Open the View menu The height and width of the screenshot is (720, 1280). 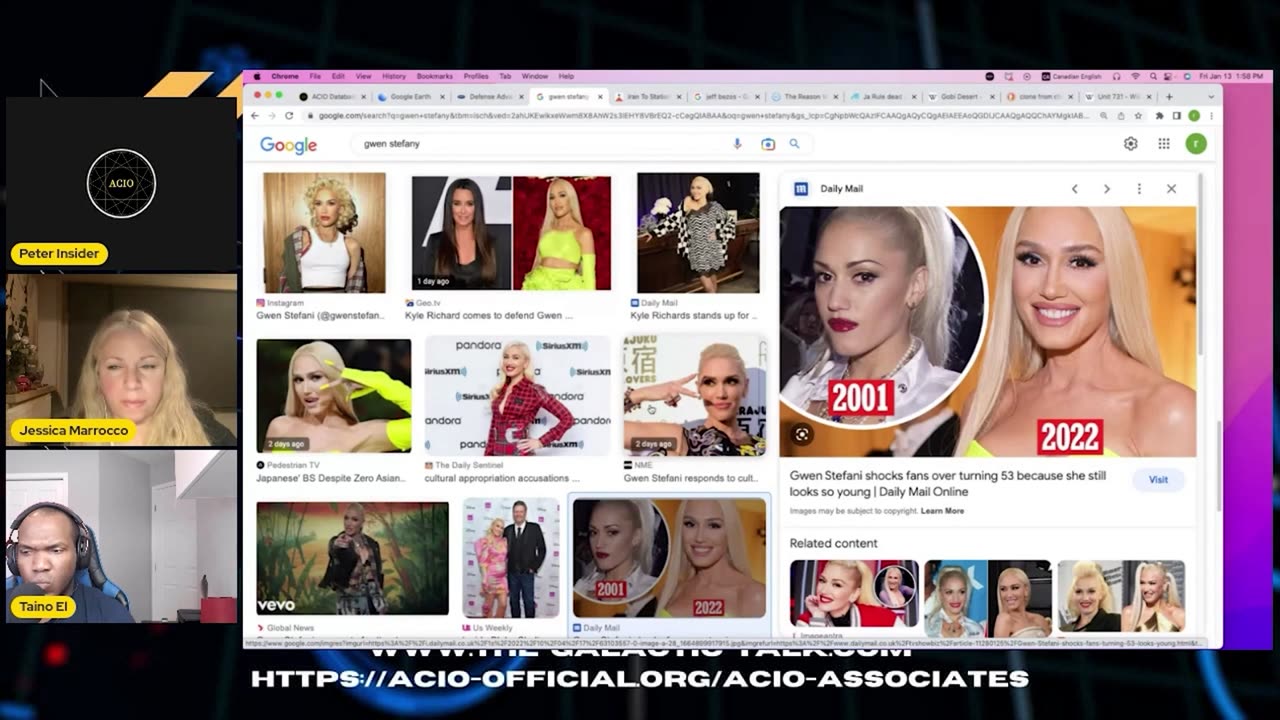pos(363,76)
